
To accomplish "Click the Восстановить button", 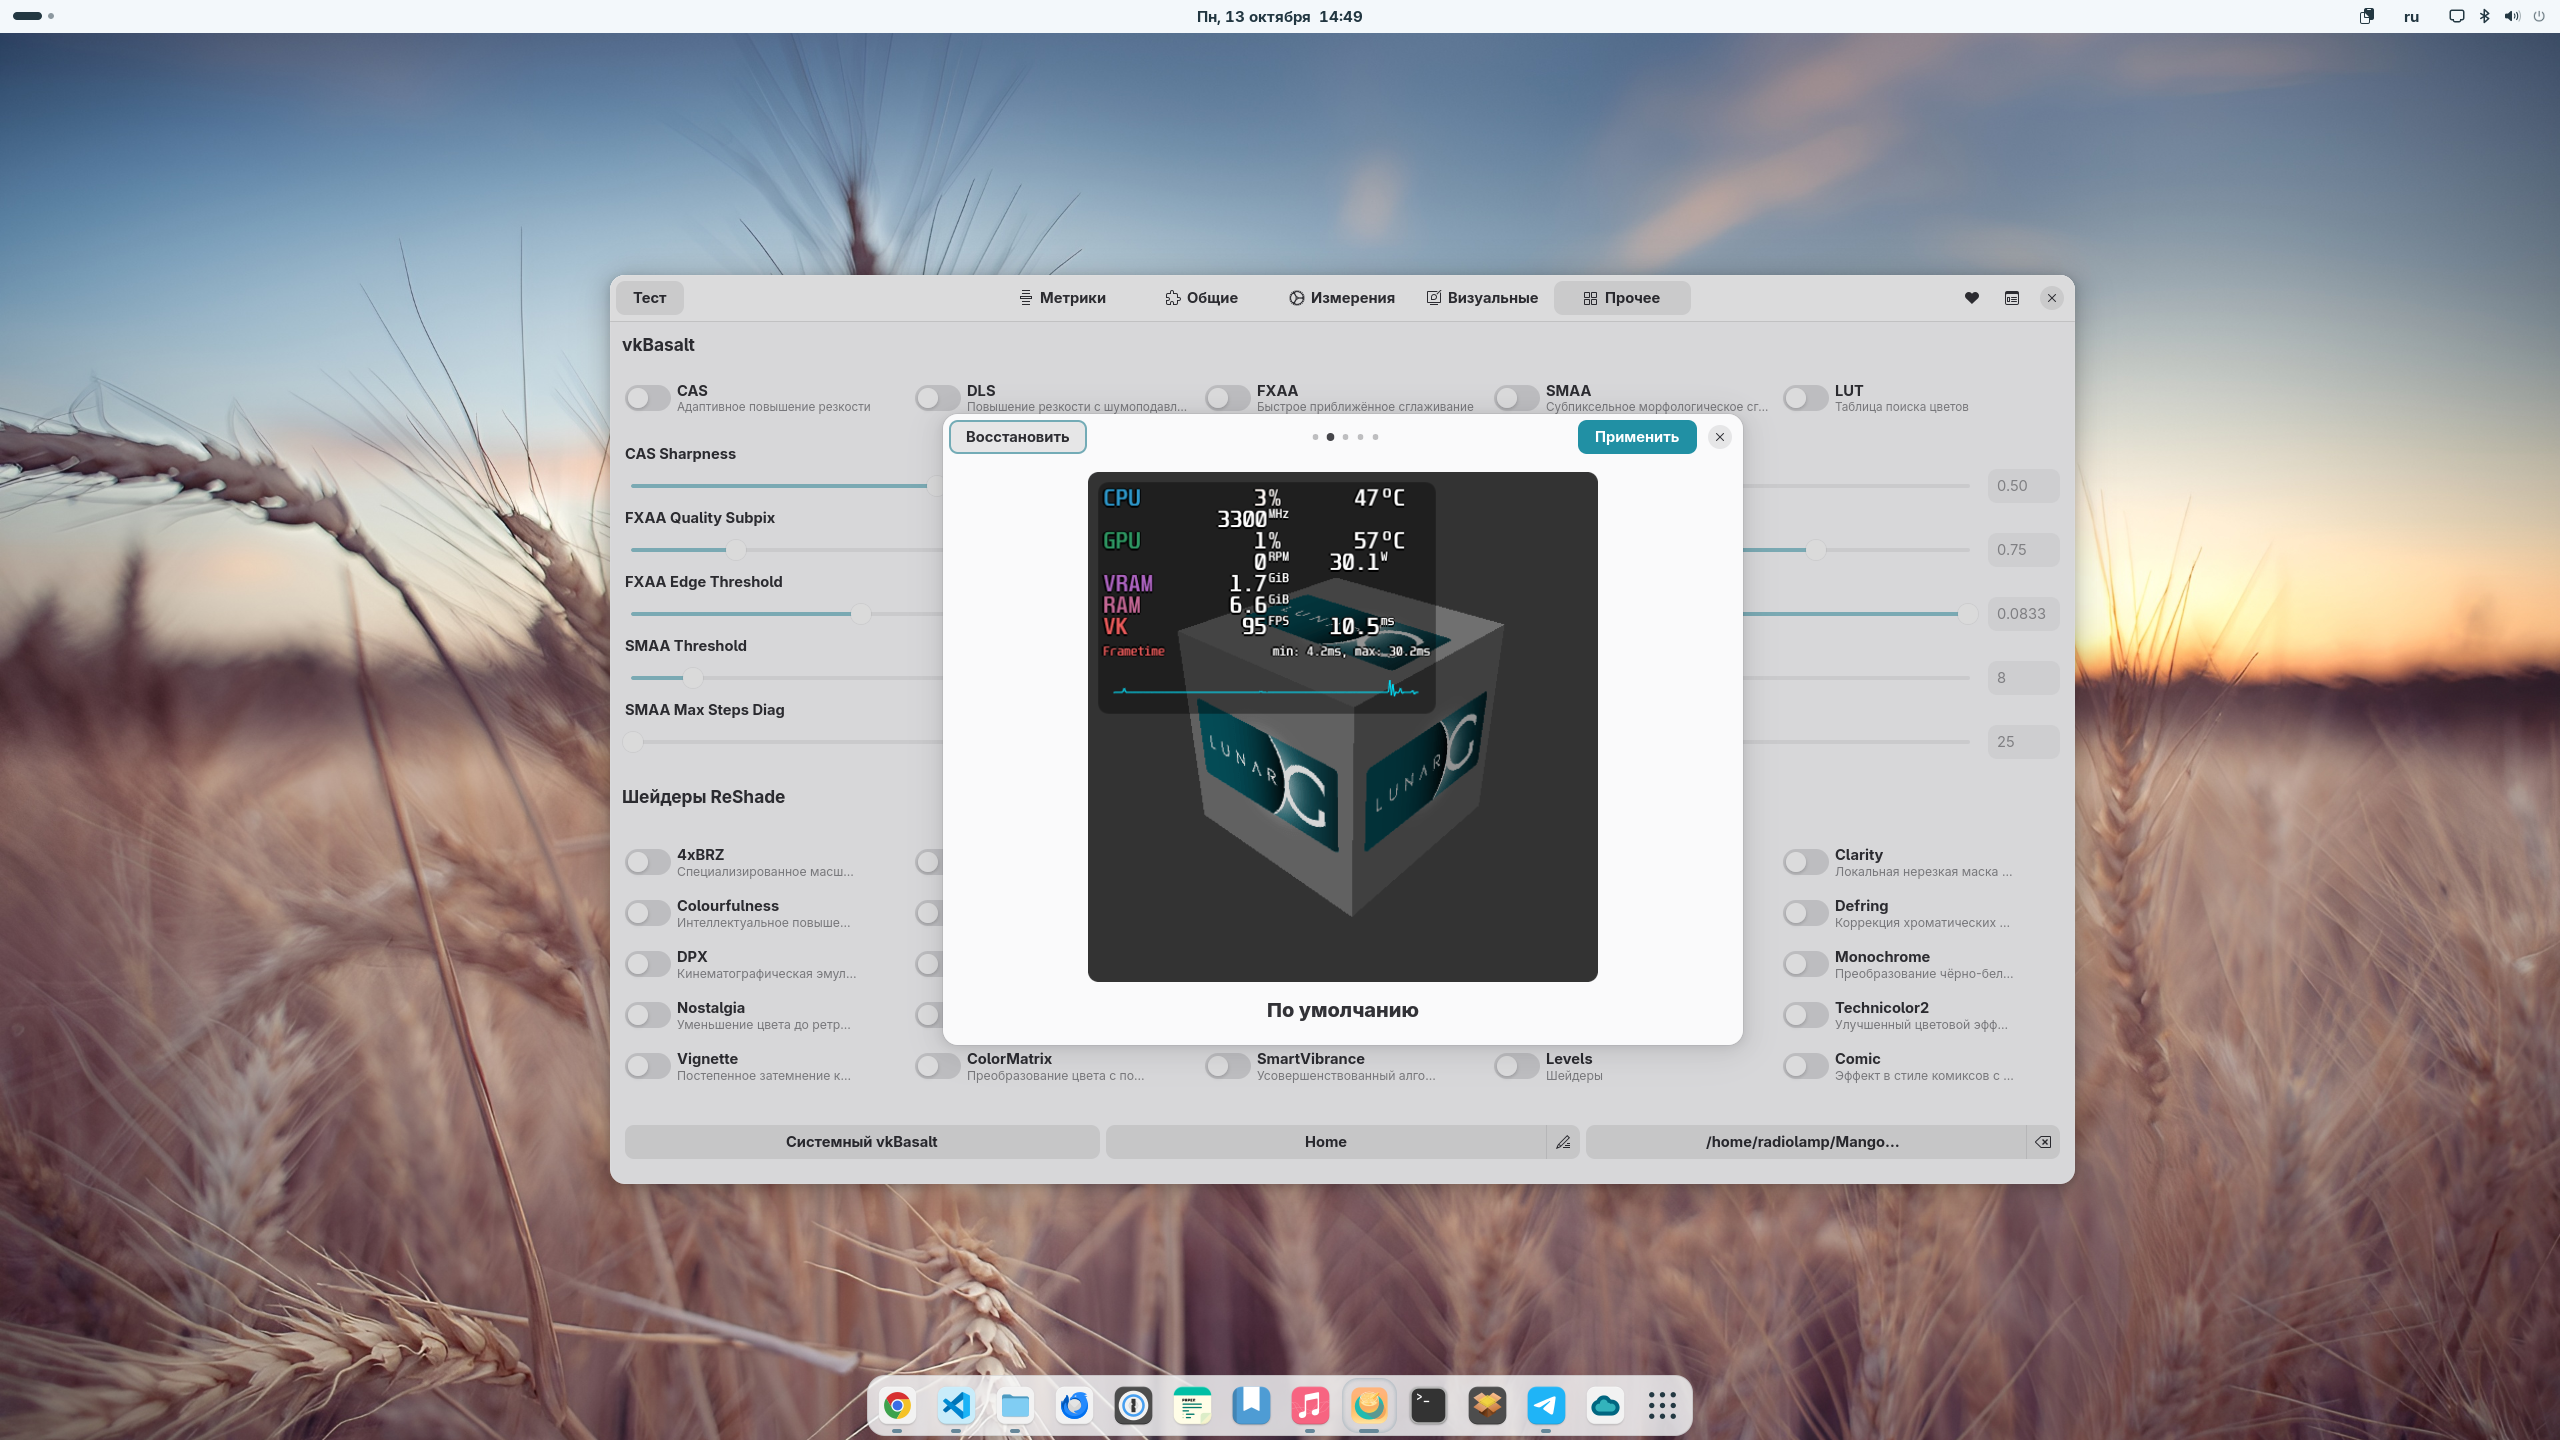I will pos(1017,437).
